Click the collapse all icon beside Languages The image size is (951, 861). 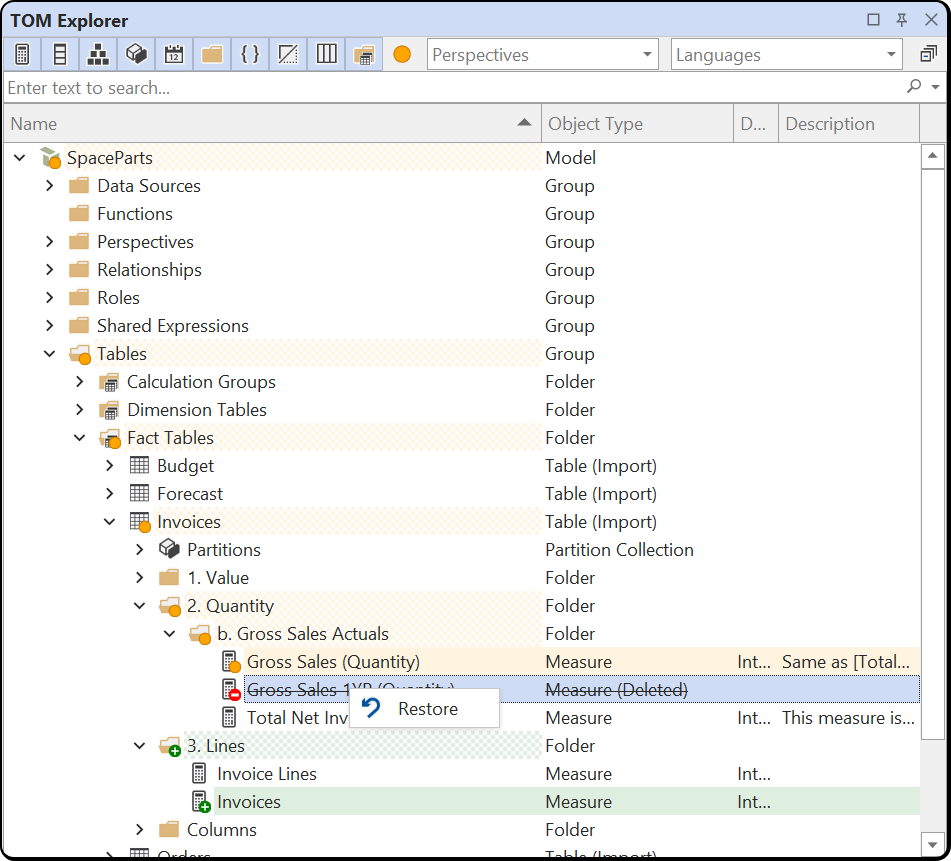click(929, 55)
